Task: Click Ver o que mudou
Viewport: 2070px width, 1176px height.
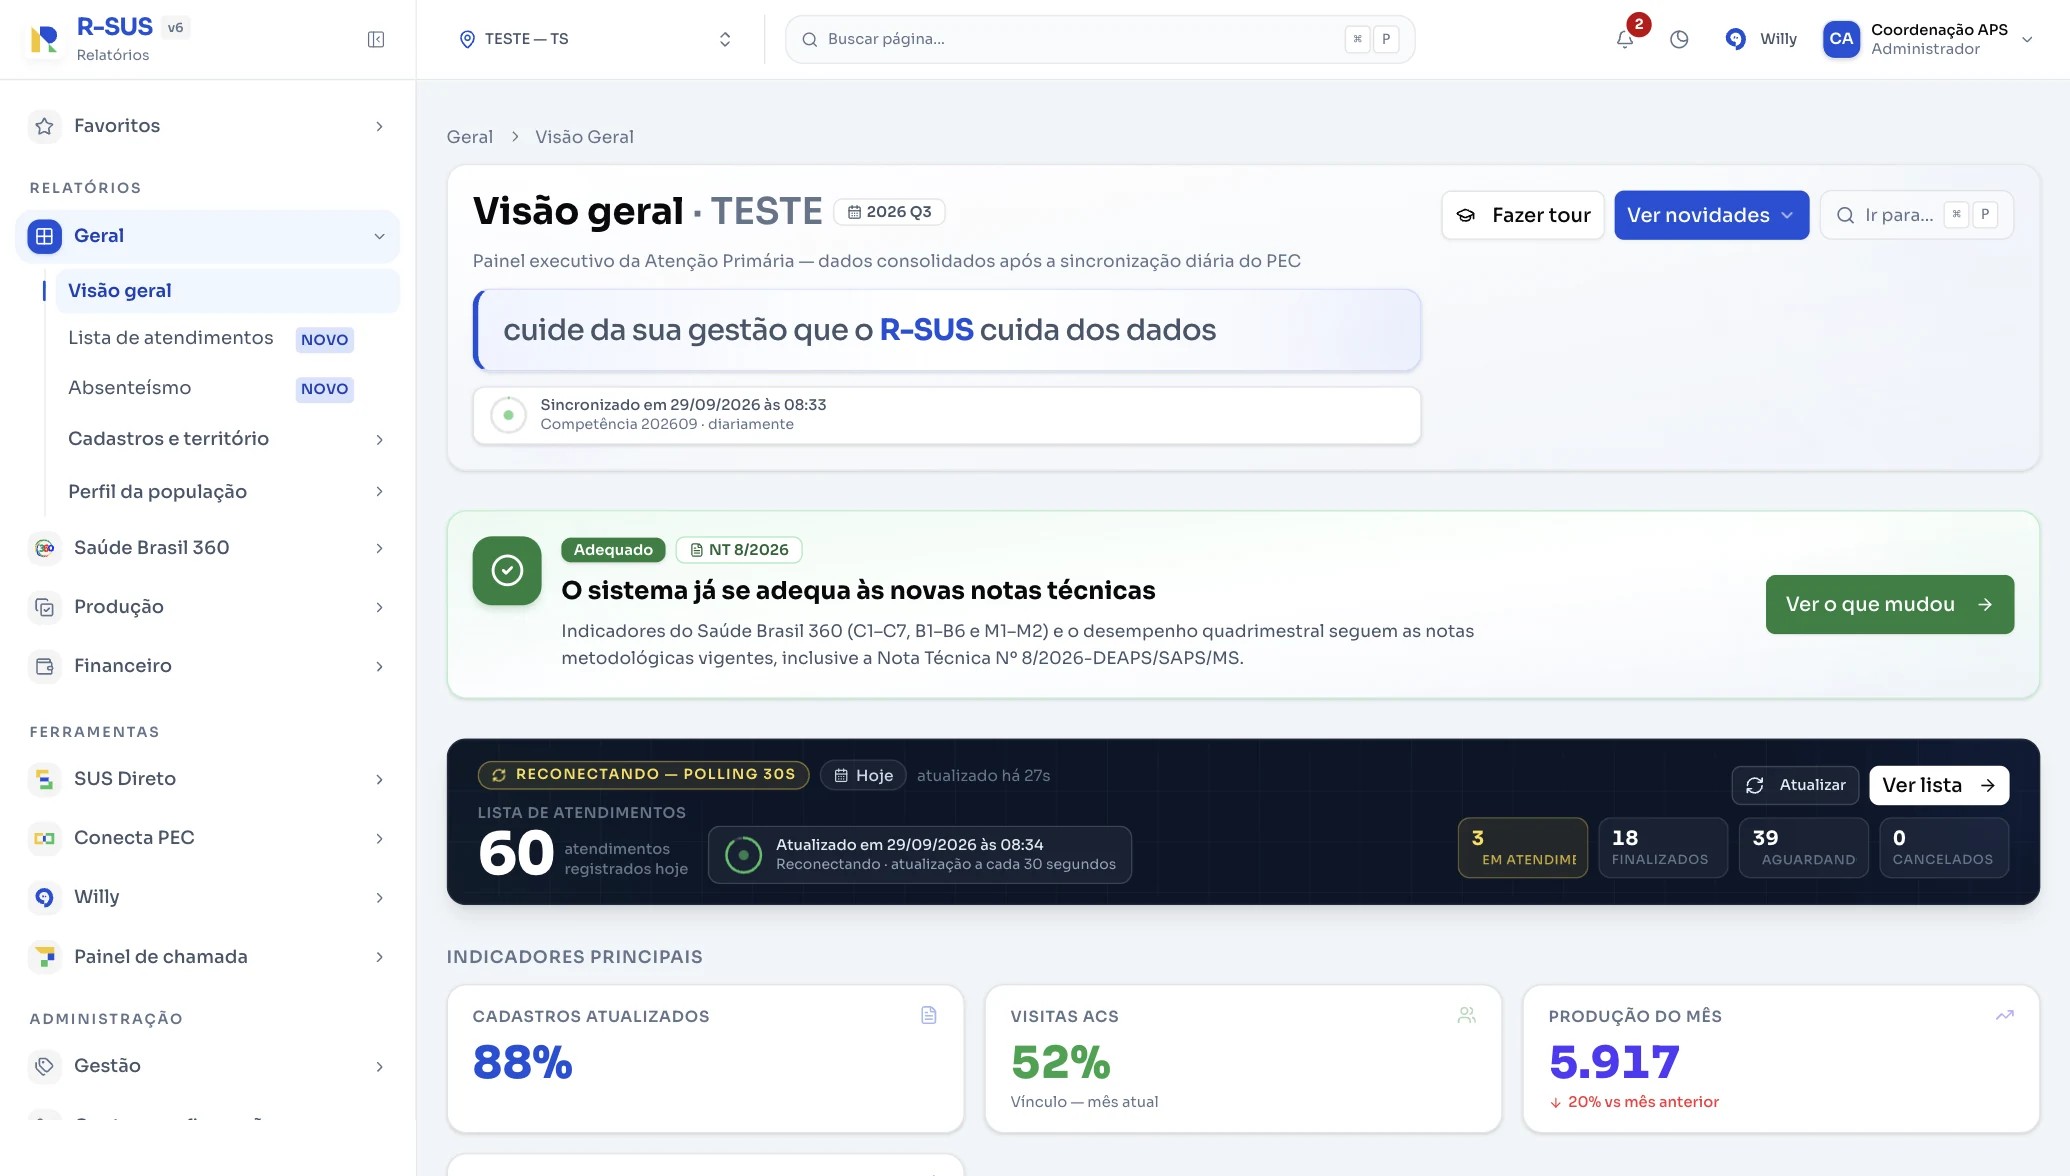Action: point(1889,604)
